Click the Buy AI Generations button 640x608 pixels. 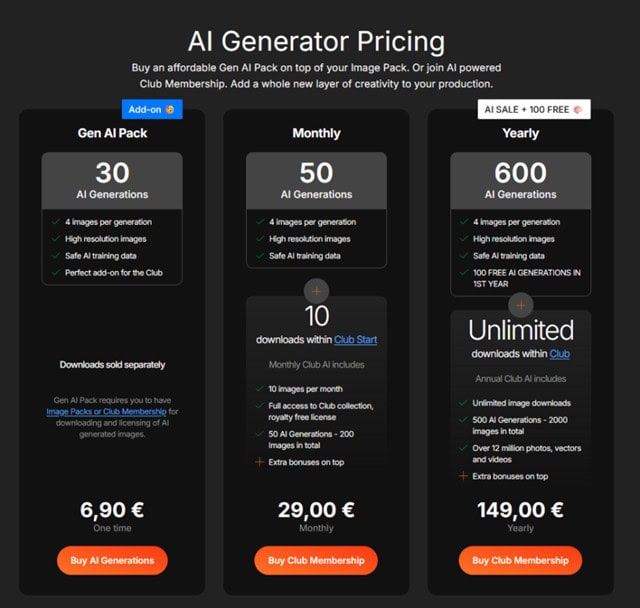click(x=112, y=560)
